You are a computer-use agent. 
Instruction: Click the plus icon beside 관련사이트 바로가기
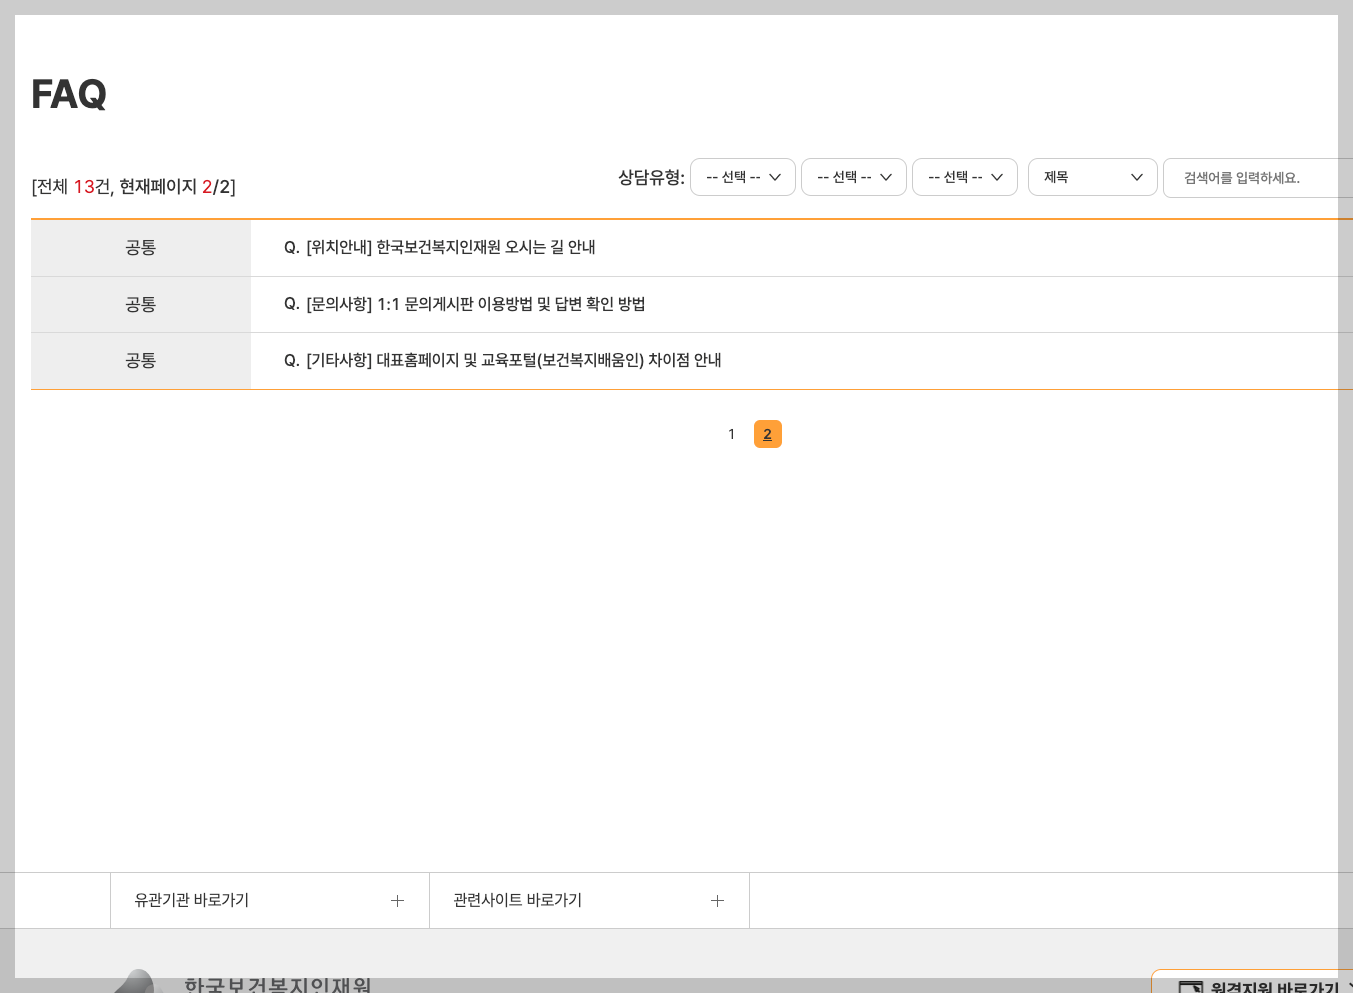coord(717,900)
